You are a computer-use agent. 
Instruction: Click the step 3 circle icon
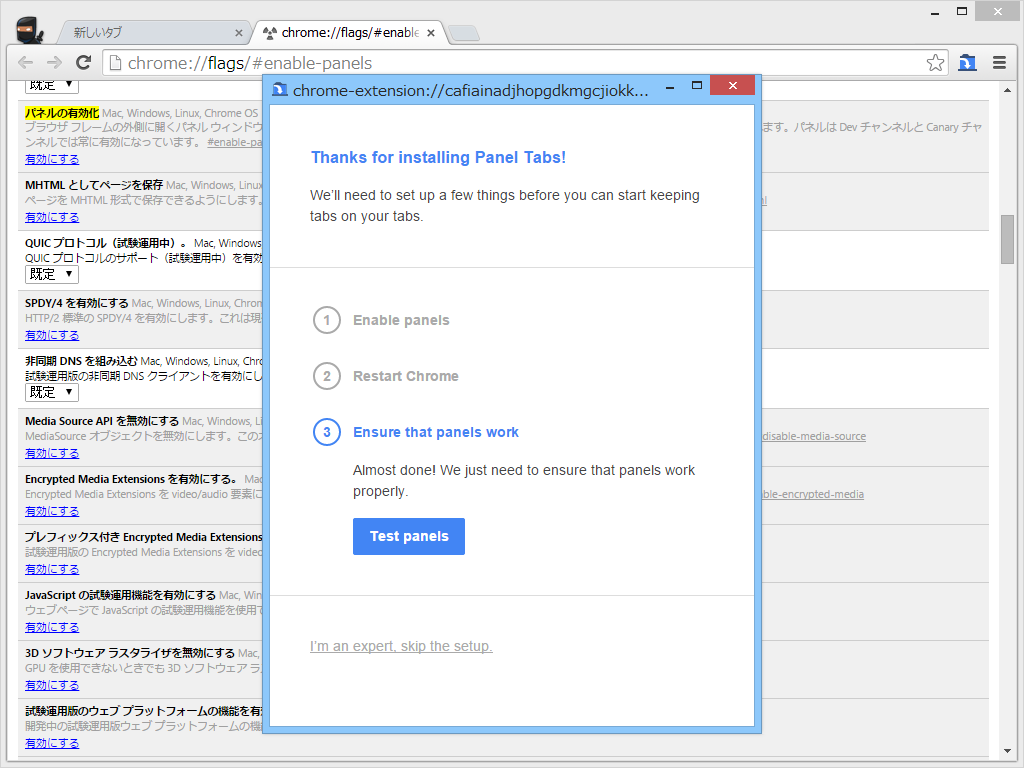327,432
